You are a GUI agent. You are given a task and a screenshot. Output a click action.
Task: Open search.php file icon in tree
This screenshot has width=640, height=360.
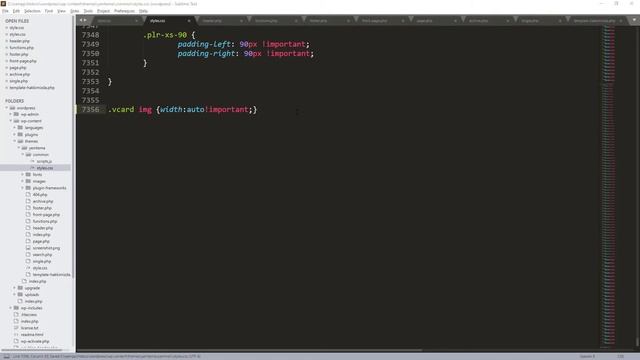(28, 254)
